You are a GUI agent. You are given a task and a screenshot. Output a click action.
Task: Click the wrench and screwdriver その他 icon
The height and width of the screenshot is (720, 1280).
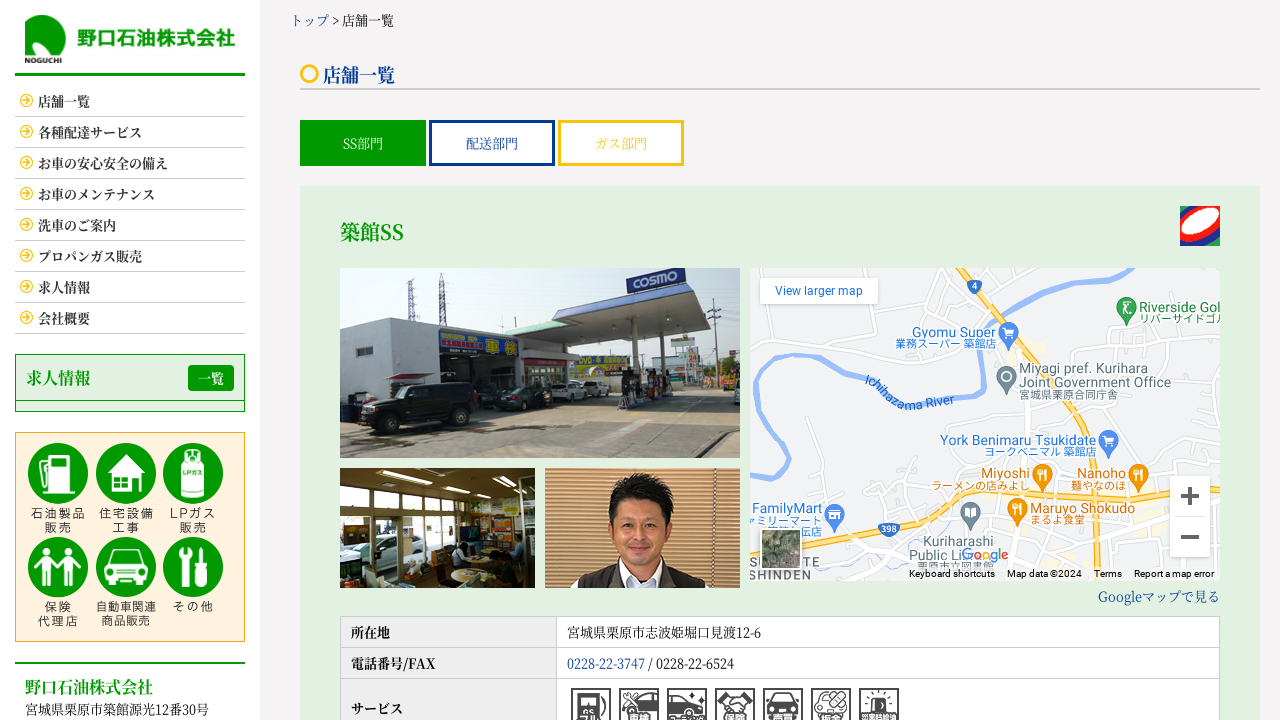point(193,567)
